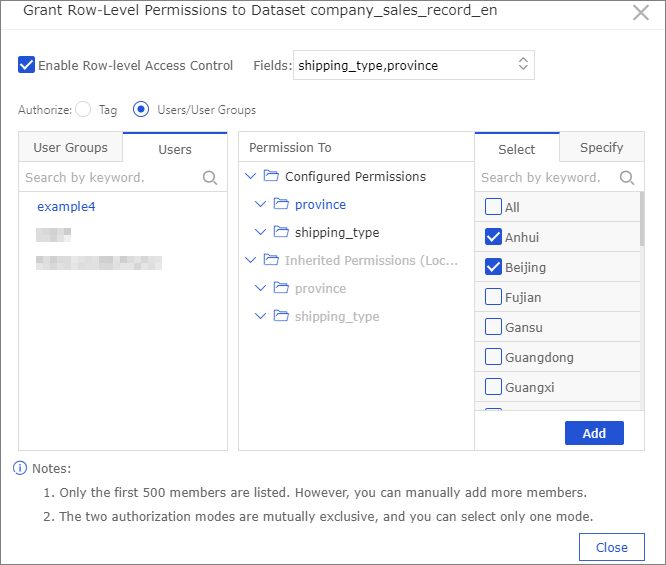This screenshot has width=666, height=565.
Task: Uncheck the Beijing checkbox
Action: [493, 267]
